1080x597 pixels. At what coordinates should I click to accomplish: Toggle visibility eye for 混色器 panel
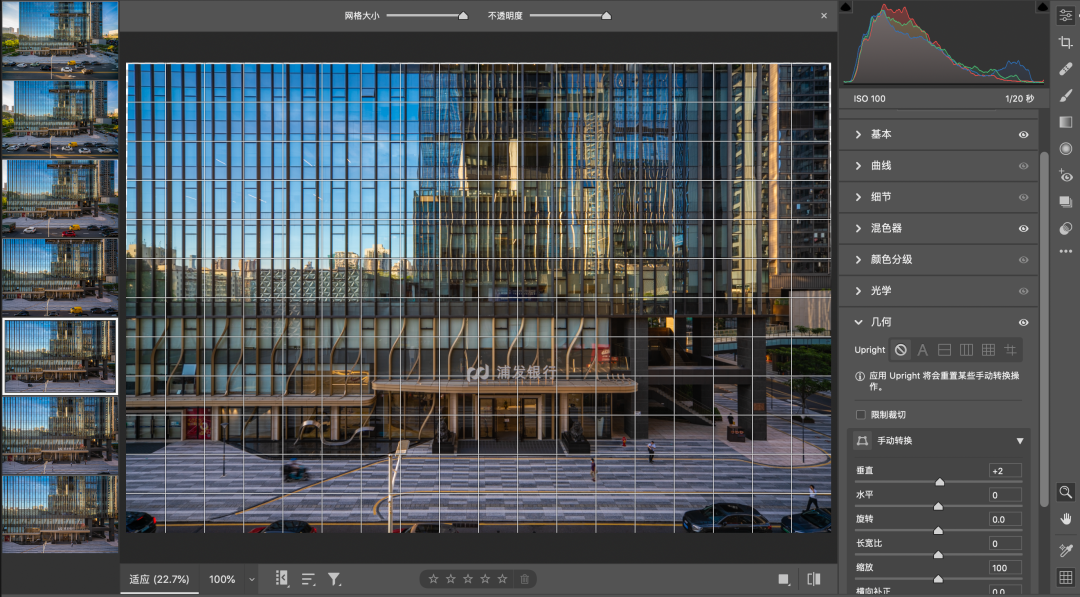coord(1023,228)
